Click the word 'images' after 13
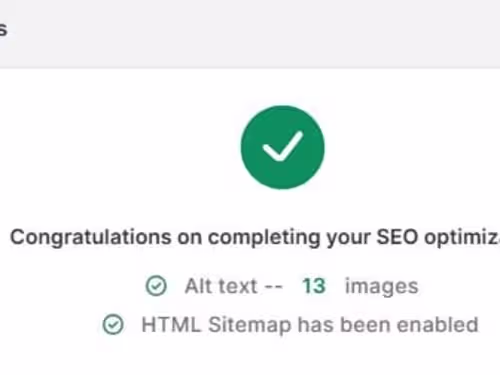Viewport: 500px width, 375px height. [x=381, y=287]
